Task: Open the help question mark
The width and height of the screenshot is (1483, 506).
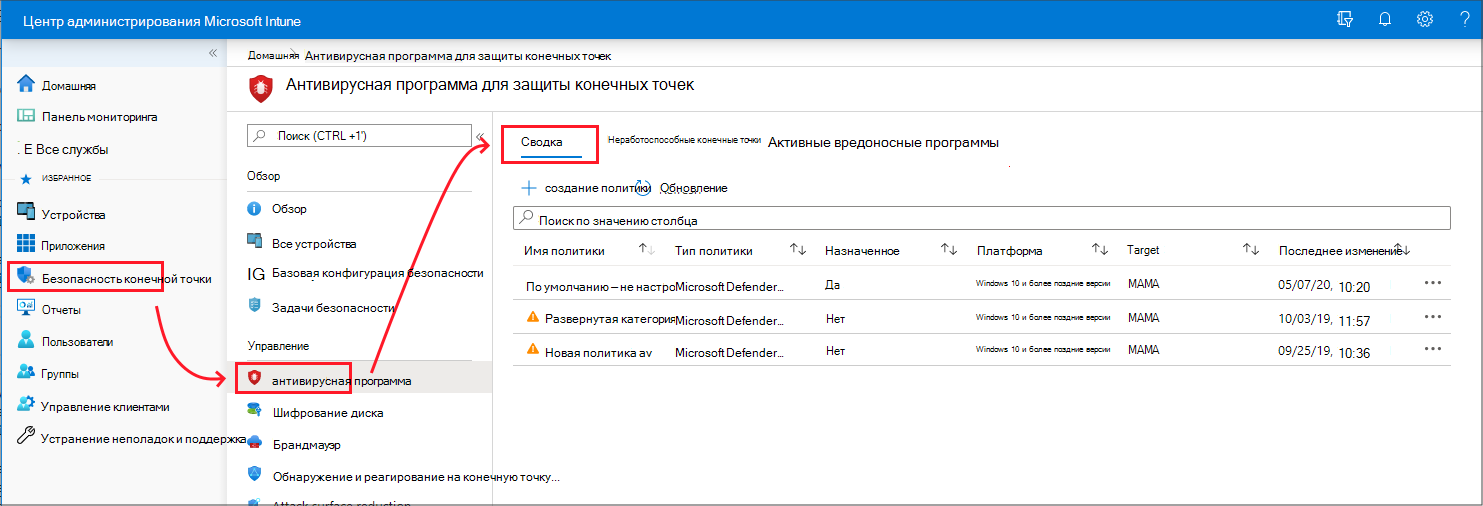Action: pyautogui.click(x=1464, y=20)
